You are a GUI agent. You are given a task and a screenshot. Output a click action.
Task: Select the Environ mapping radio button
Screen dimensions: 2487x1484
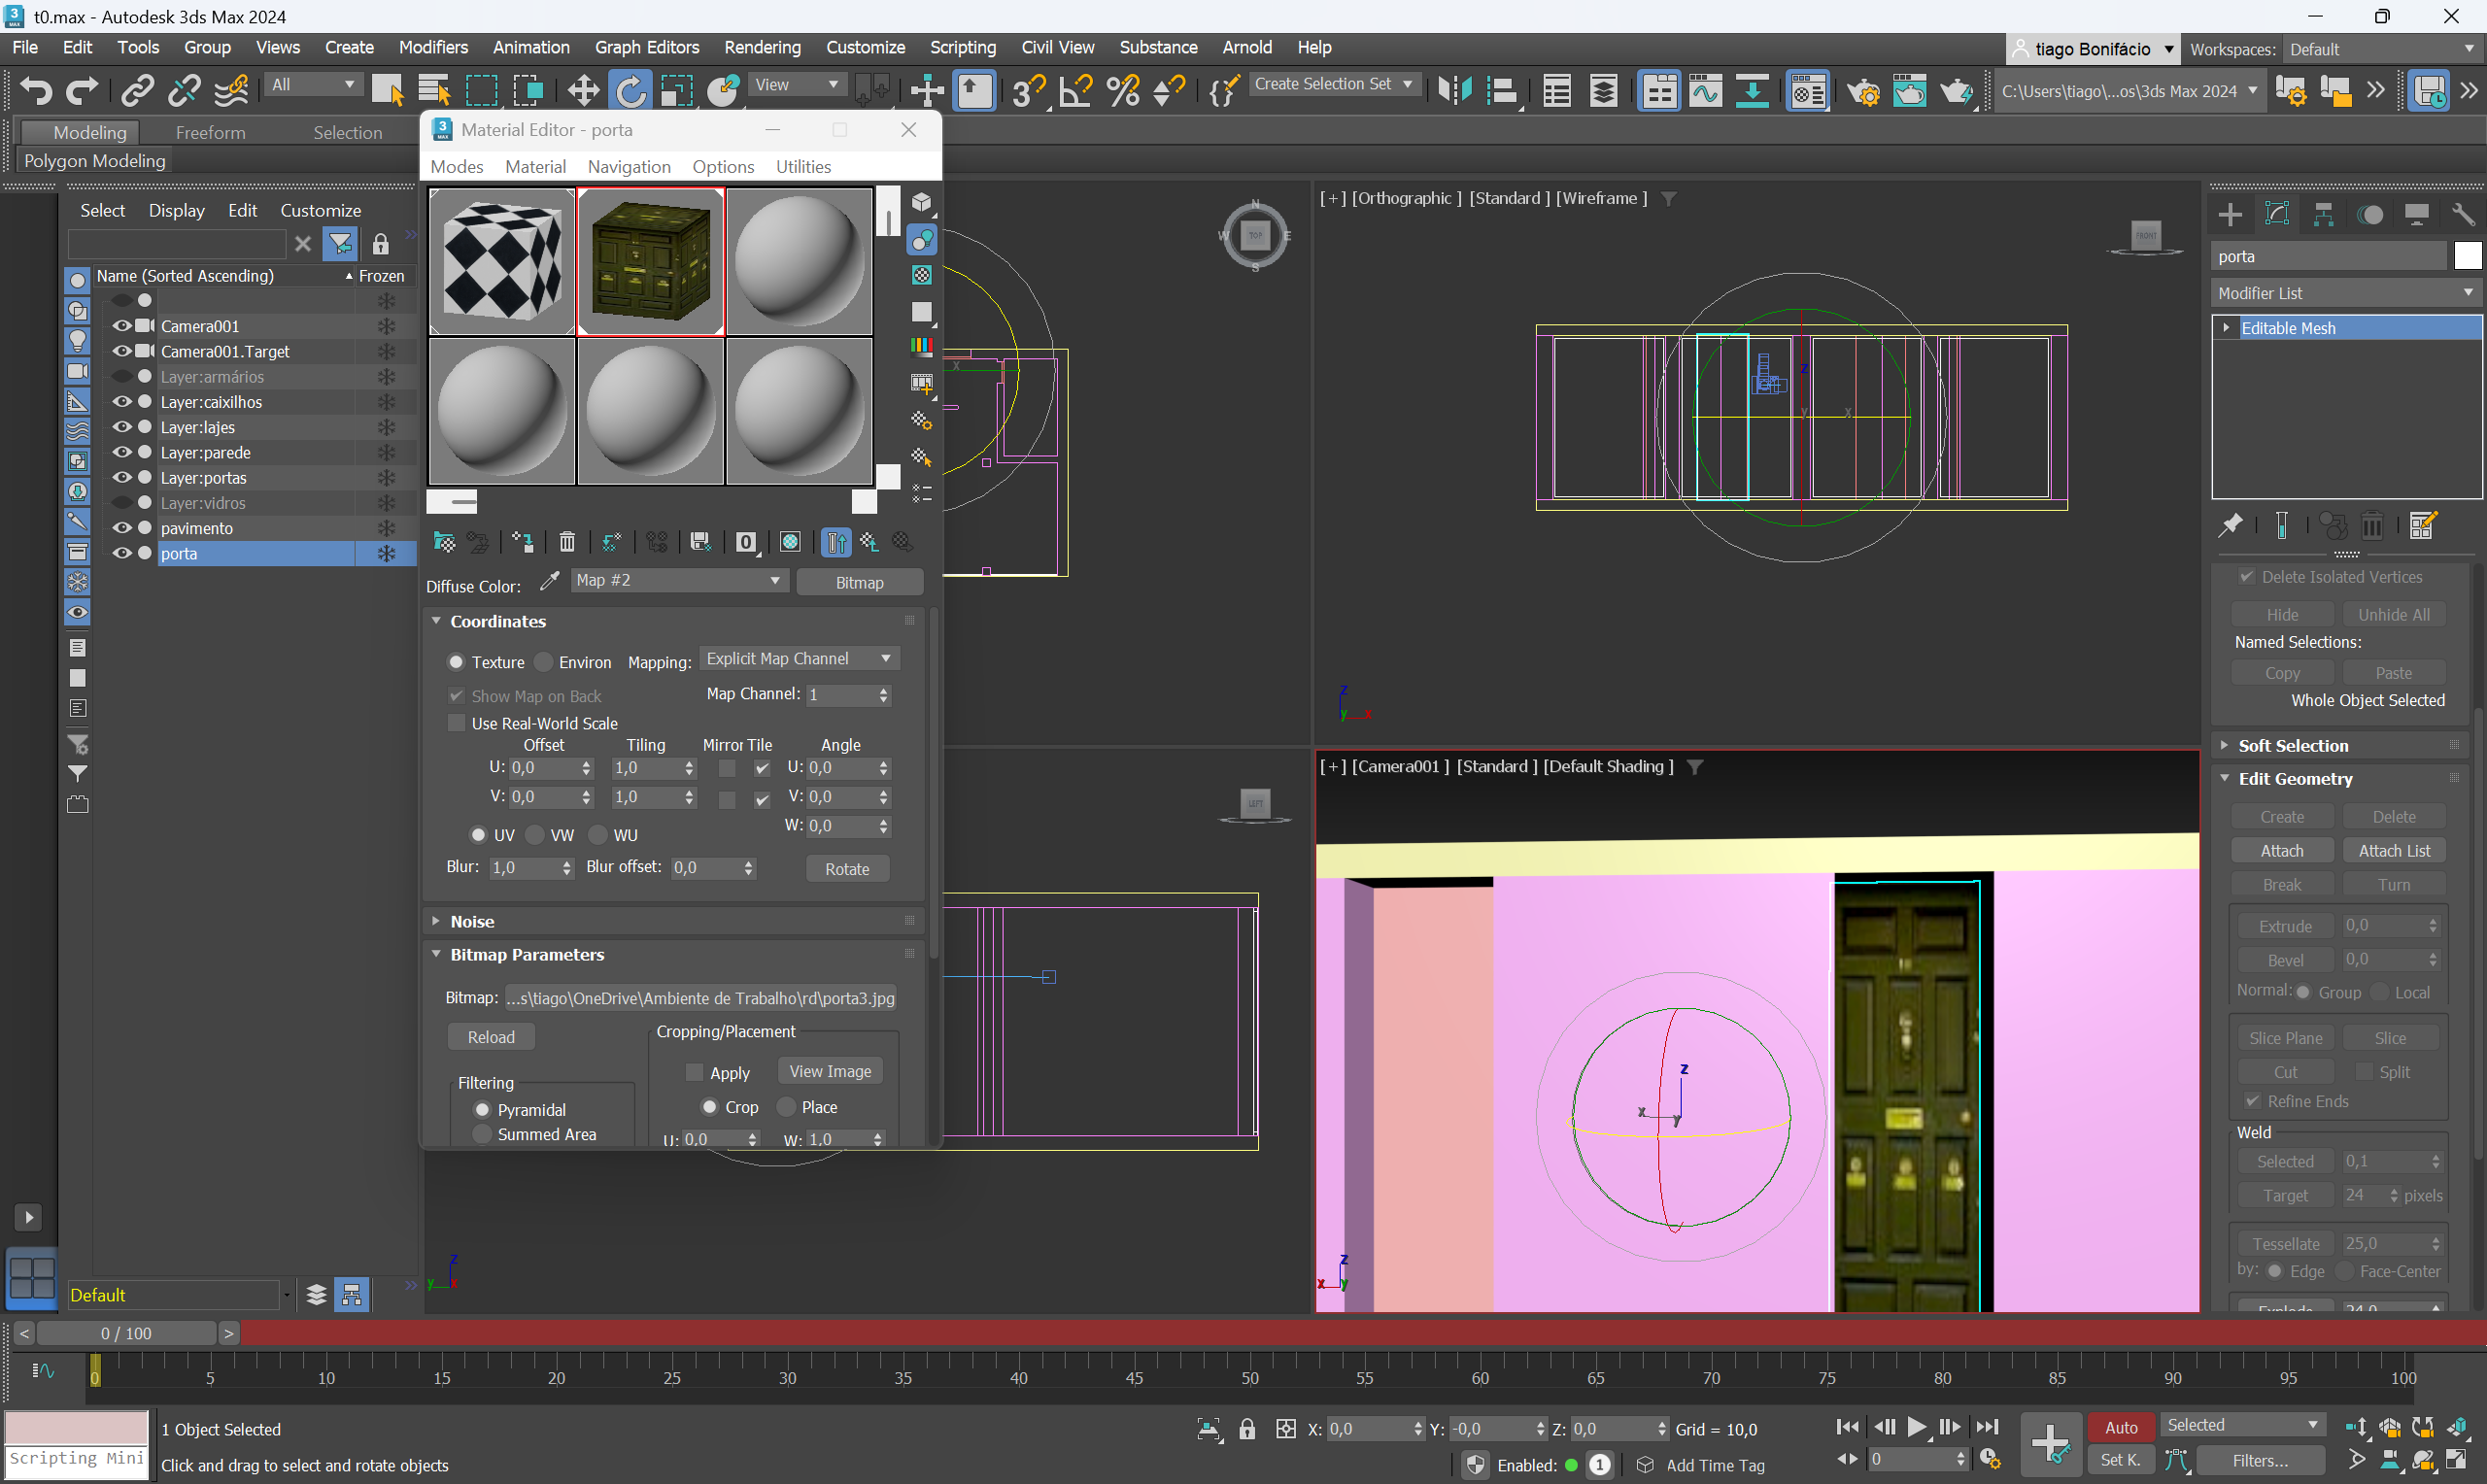(x=545, y=662)
